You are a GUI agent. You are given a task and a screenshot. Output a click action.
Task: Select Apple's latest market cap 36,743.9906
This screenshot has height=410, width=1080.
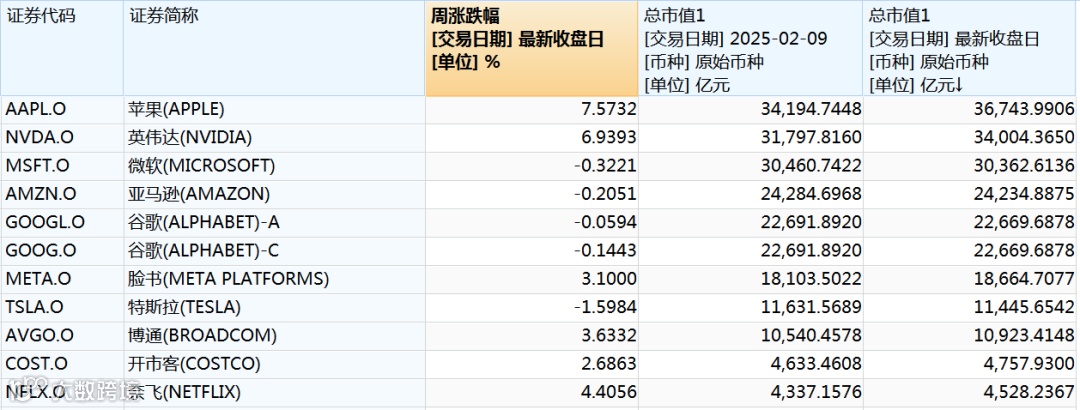(971, 110)
